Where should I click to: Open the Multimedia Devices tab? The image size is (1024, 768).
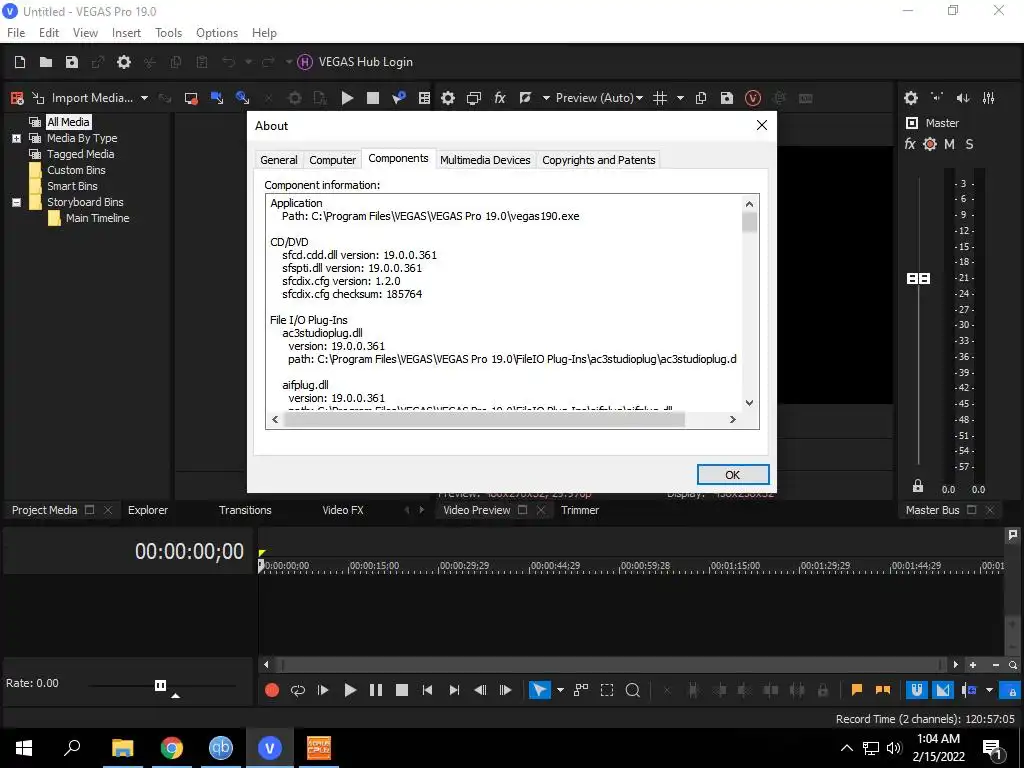[485, 160]
